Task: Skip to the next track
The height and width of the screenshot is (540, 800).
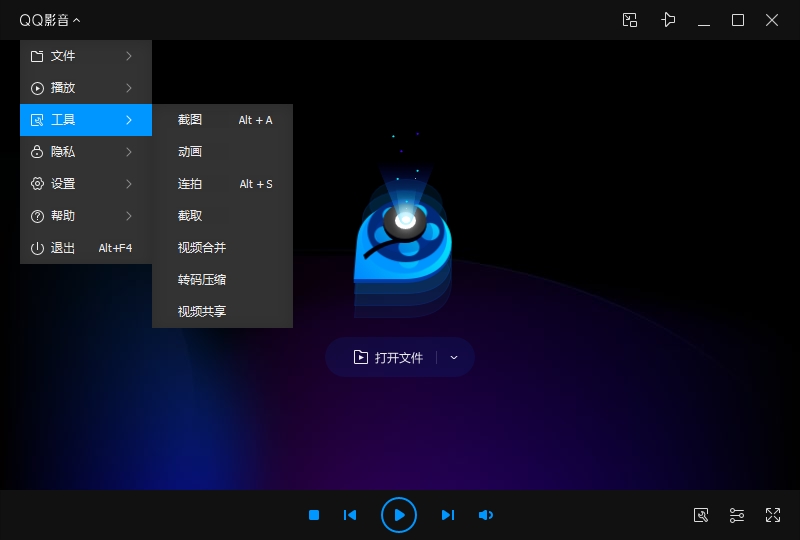Action: pyautogui.click(x=447, y=515)
